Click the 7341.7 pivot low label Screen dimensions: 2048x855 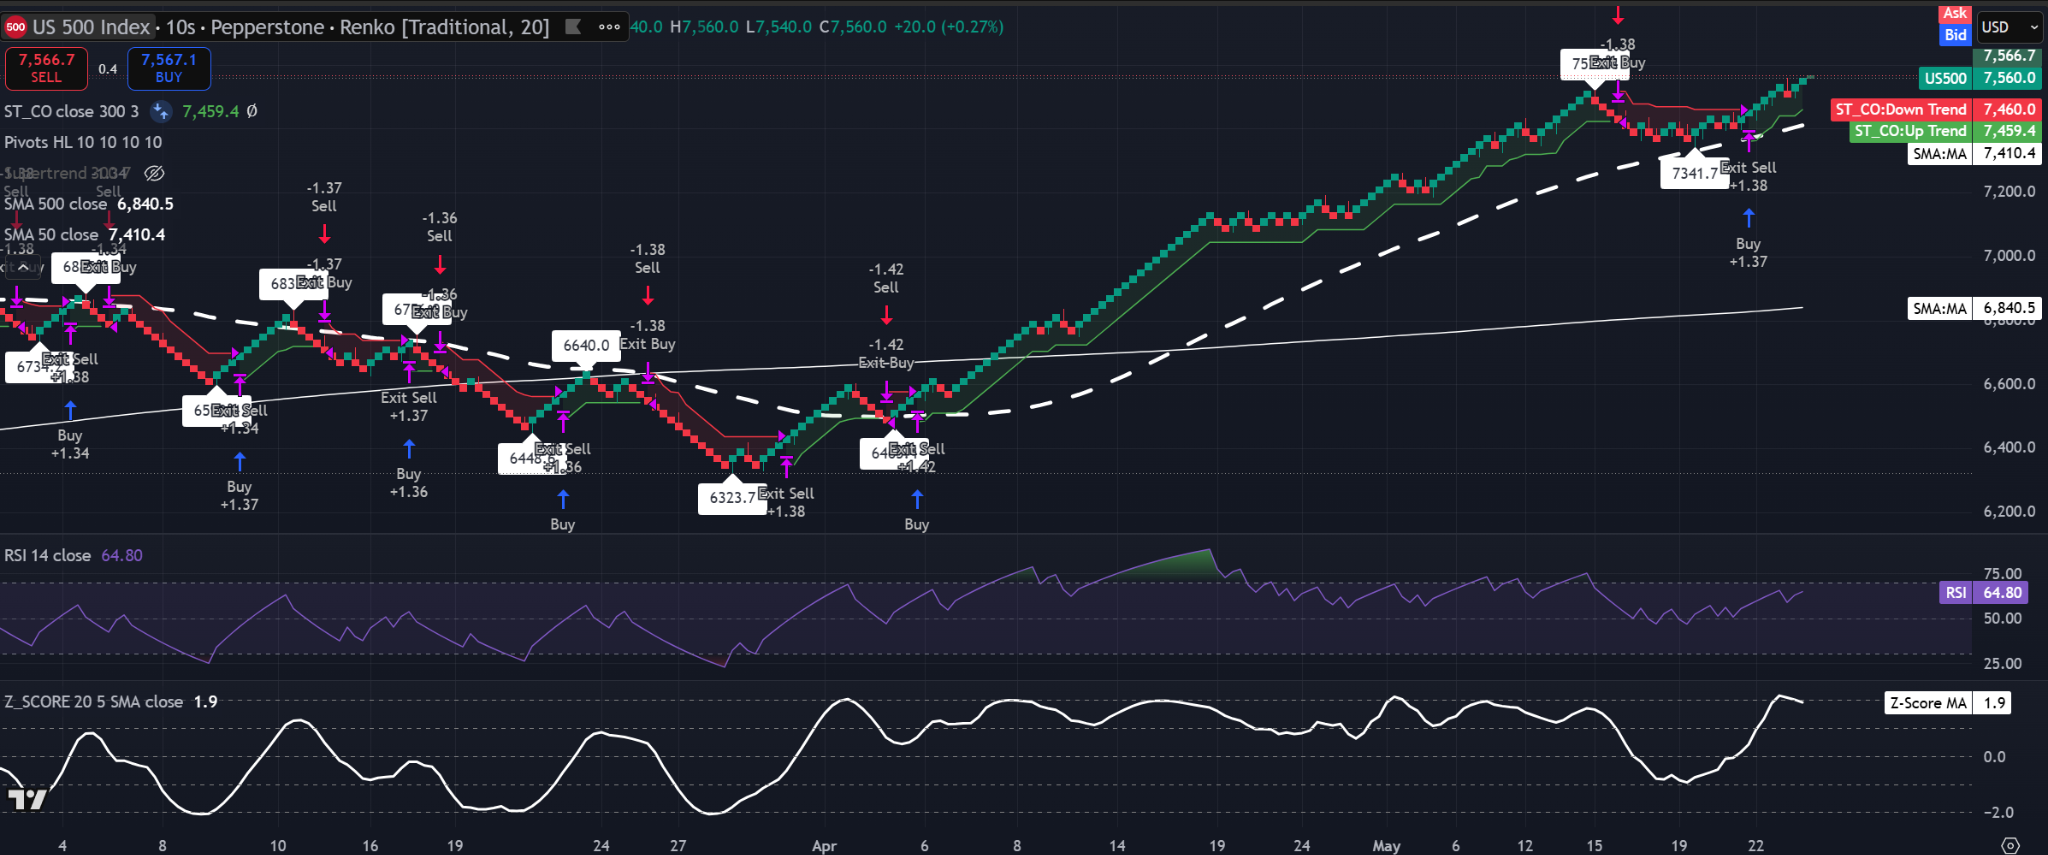coord(1694,173)
